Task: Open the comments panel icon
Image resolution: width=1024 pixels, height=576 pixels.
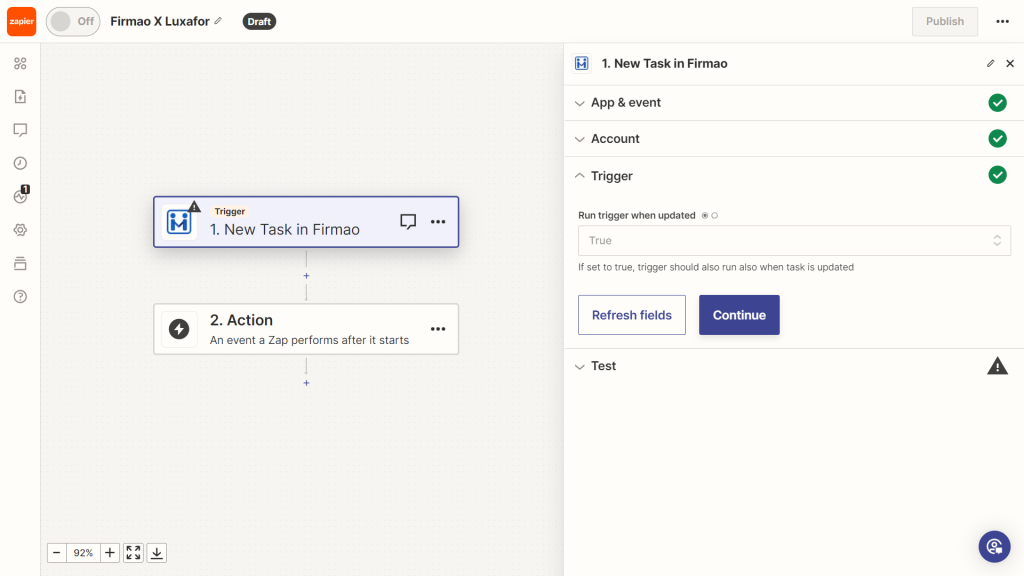Action: point(20,129)
